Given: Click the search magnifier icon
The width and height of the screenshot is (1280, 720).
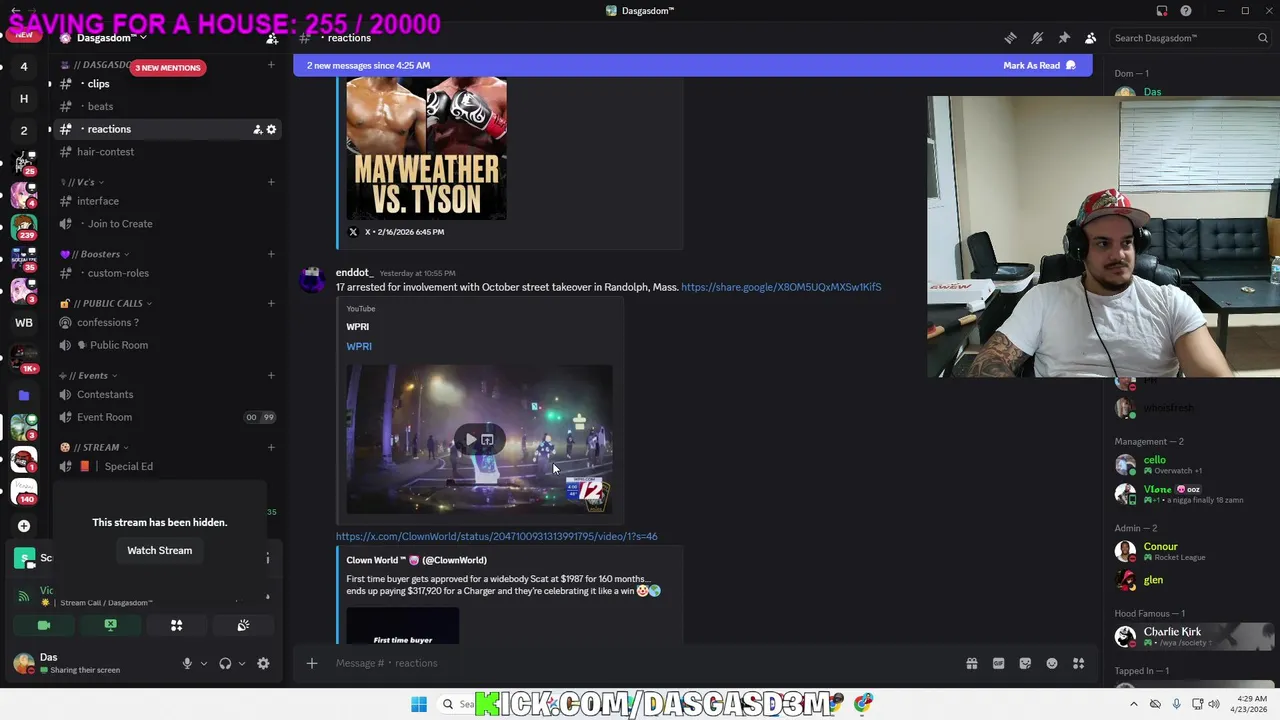Looking at the screenshot, I should [1263, 38].
